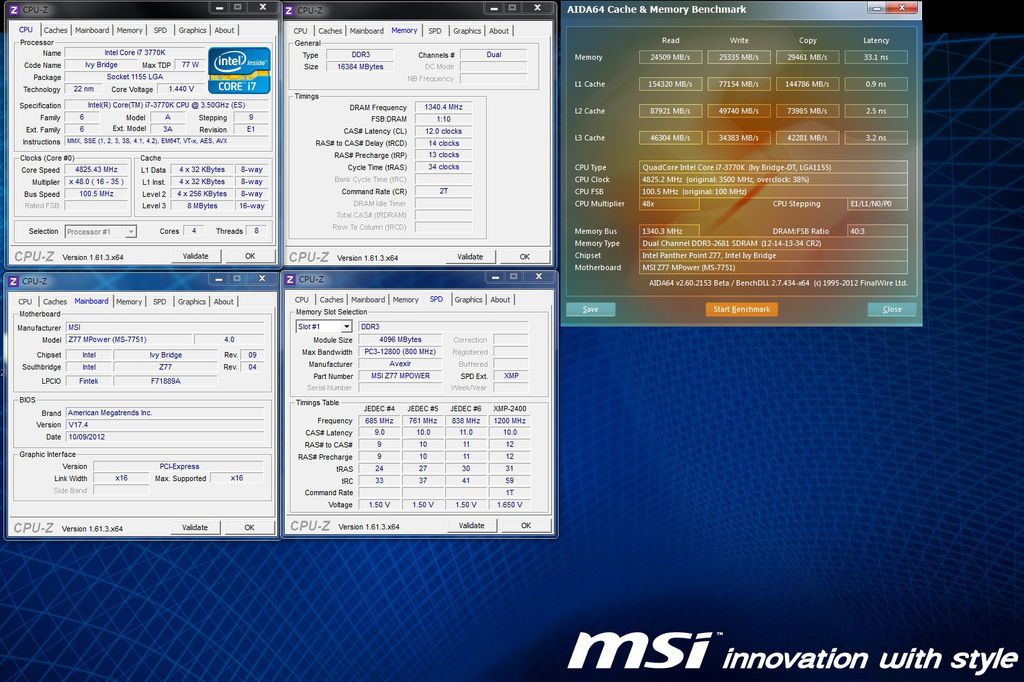The image size is (1024, 682).
Task: Open Graphics tab in the SPD CPU-Z window
Action: [468, 300]
